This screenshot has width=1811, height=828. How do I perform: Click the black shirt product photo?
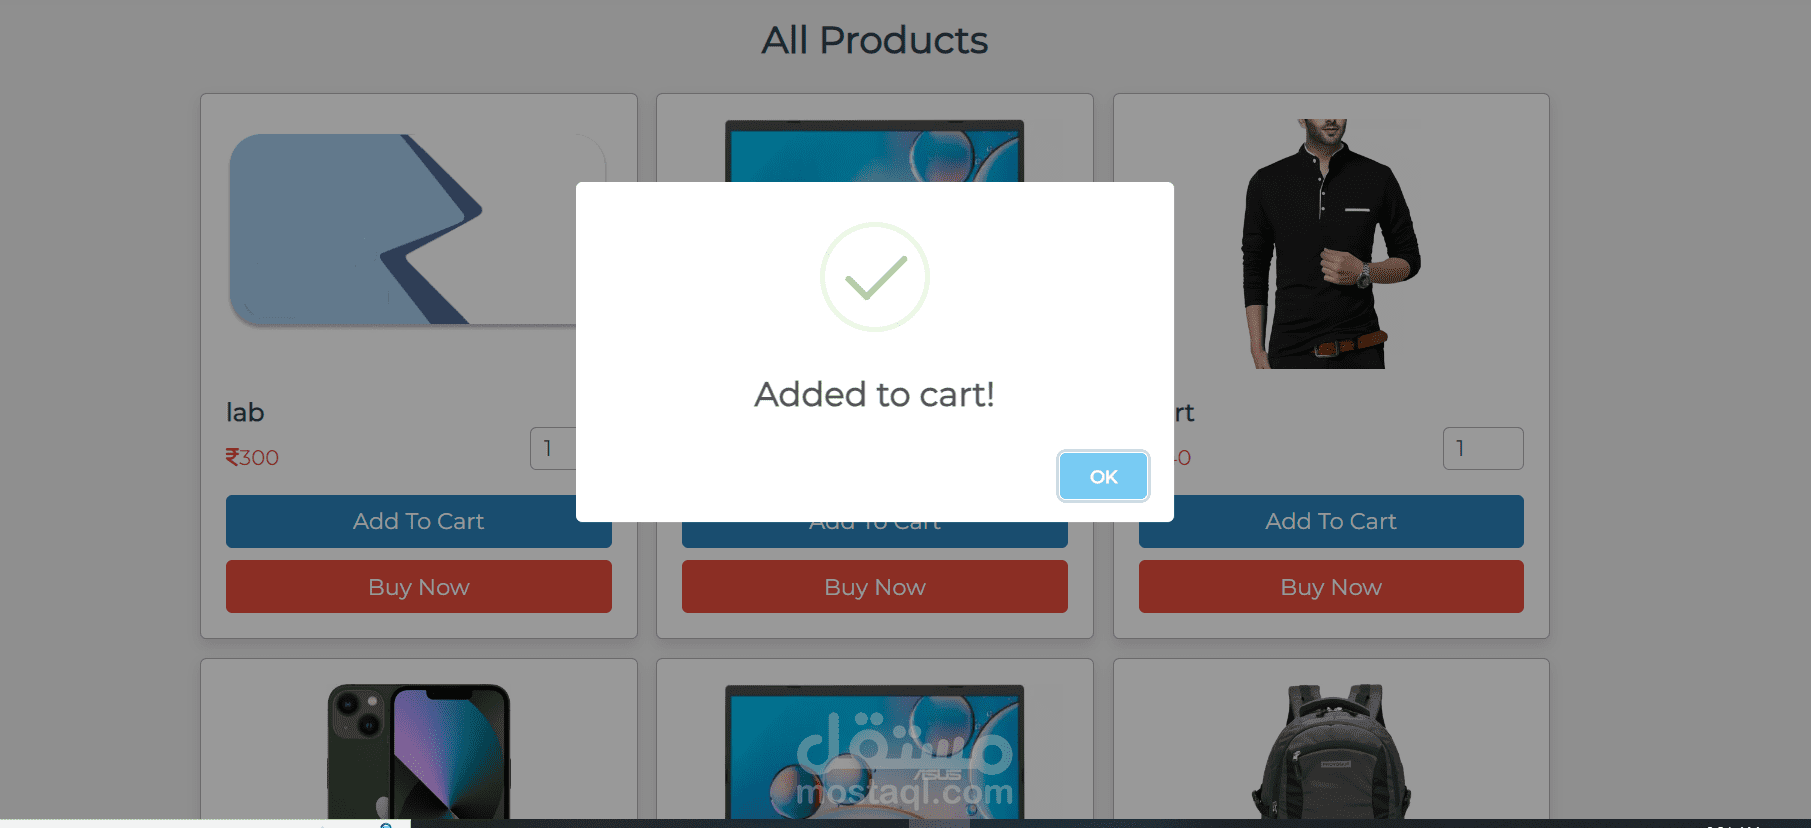(x=1330, y=244)
